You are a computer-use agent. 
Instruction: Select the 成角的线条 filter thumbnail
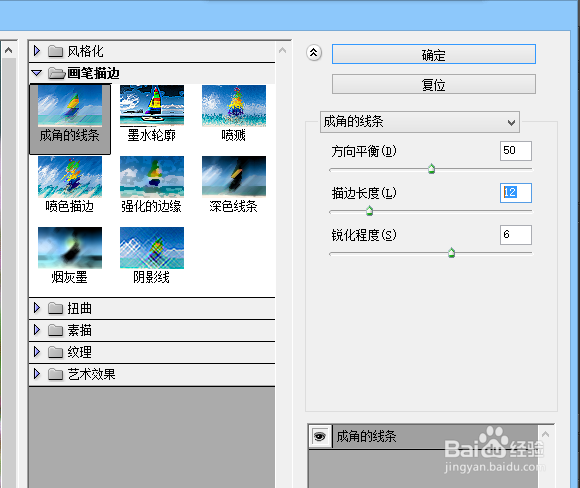pyautogui.click(x=70, y=119)
